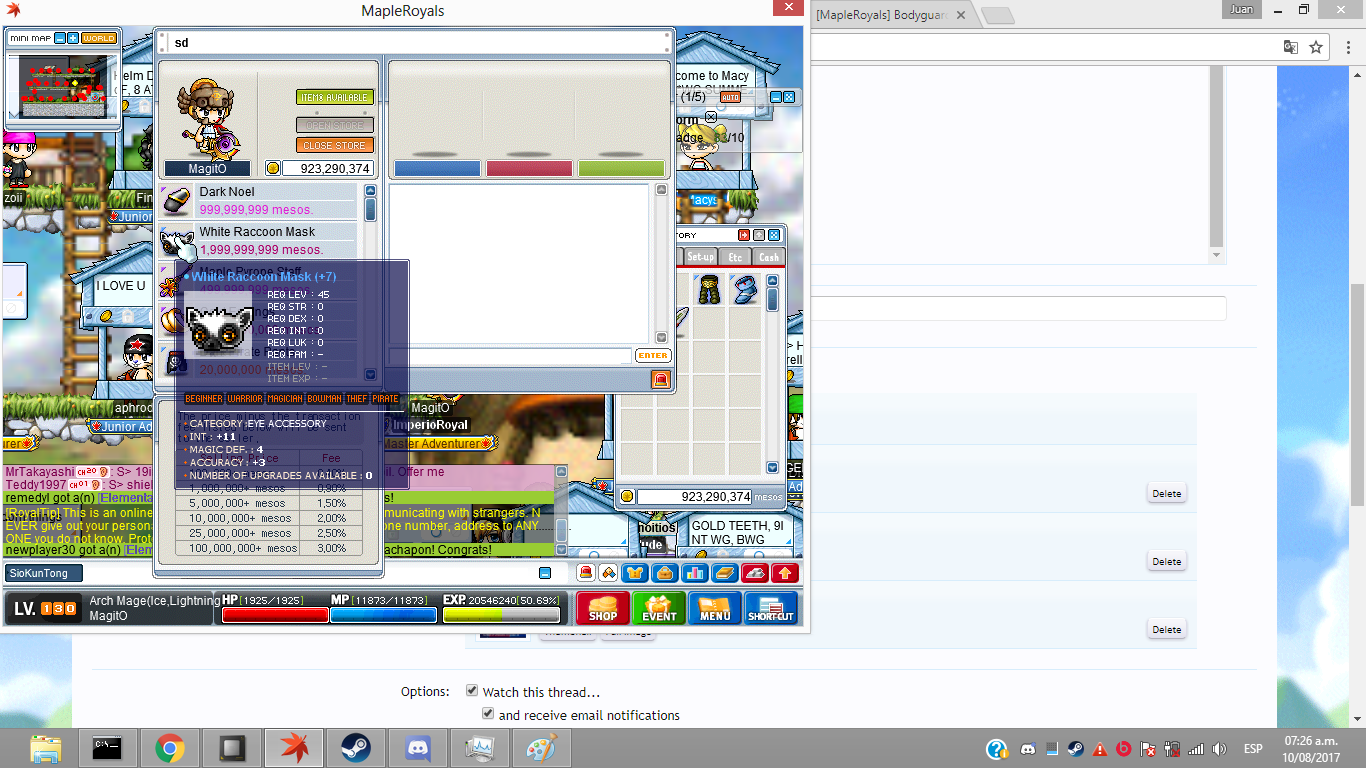The height and width of the screenshot is (768, 1366).
Task: Open the inventory bag quickbar icon
Action: (665, 573)
